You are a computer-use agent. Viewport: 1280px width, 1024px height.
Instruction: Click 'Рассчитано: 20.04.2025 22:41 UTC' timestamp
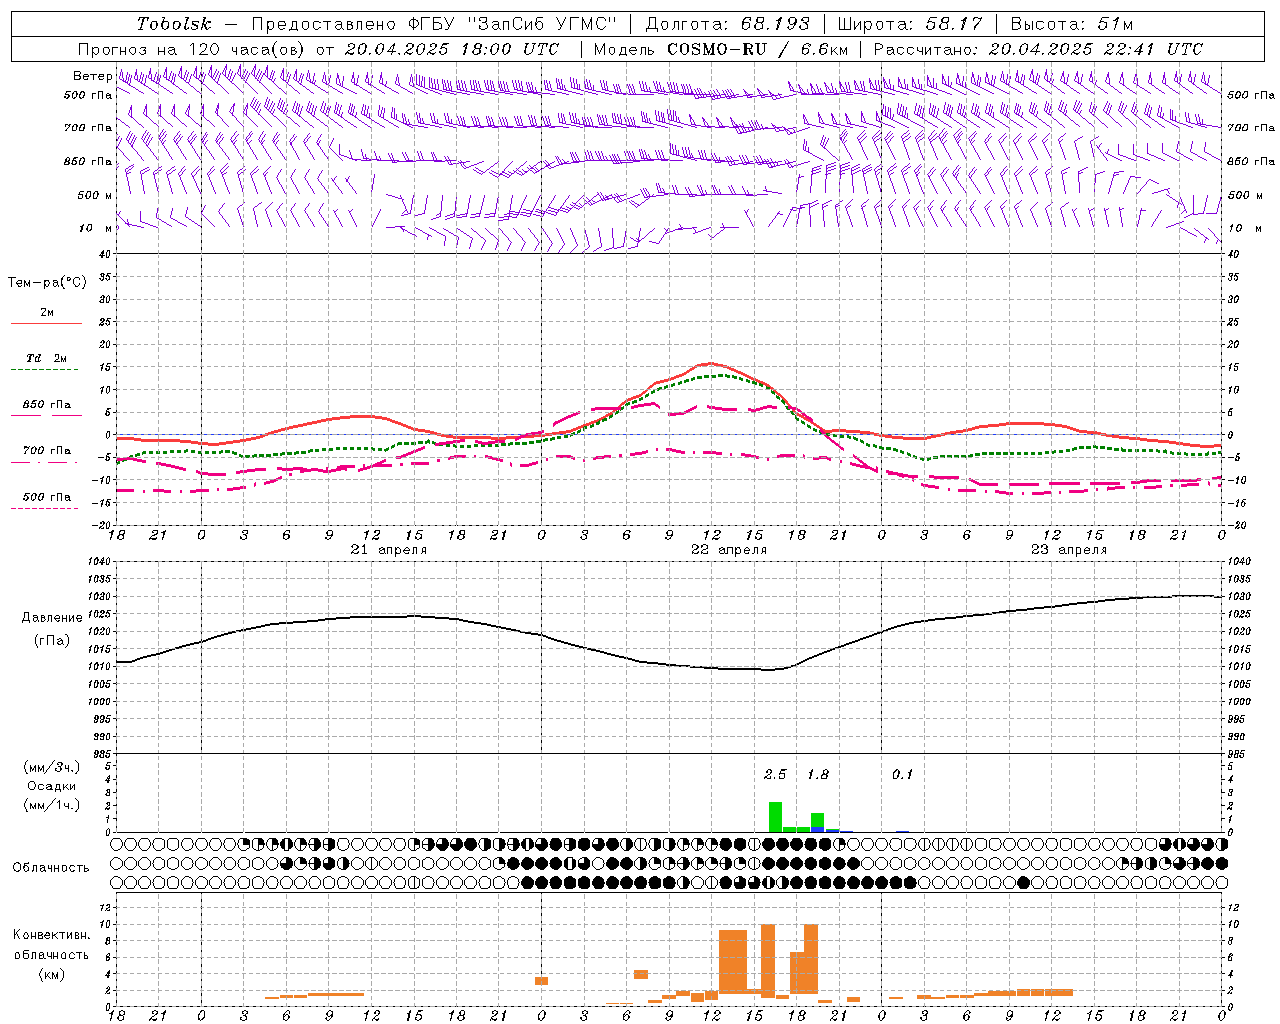[1038, 49]
